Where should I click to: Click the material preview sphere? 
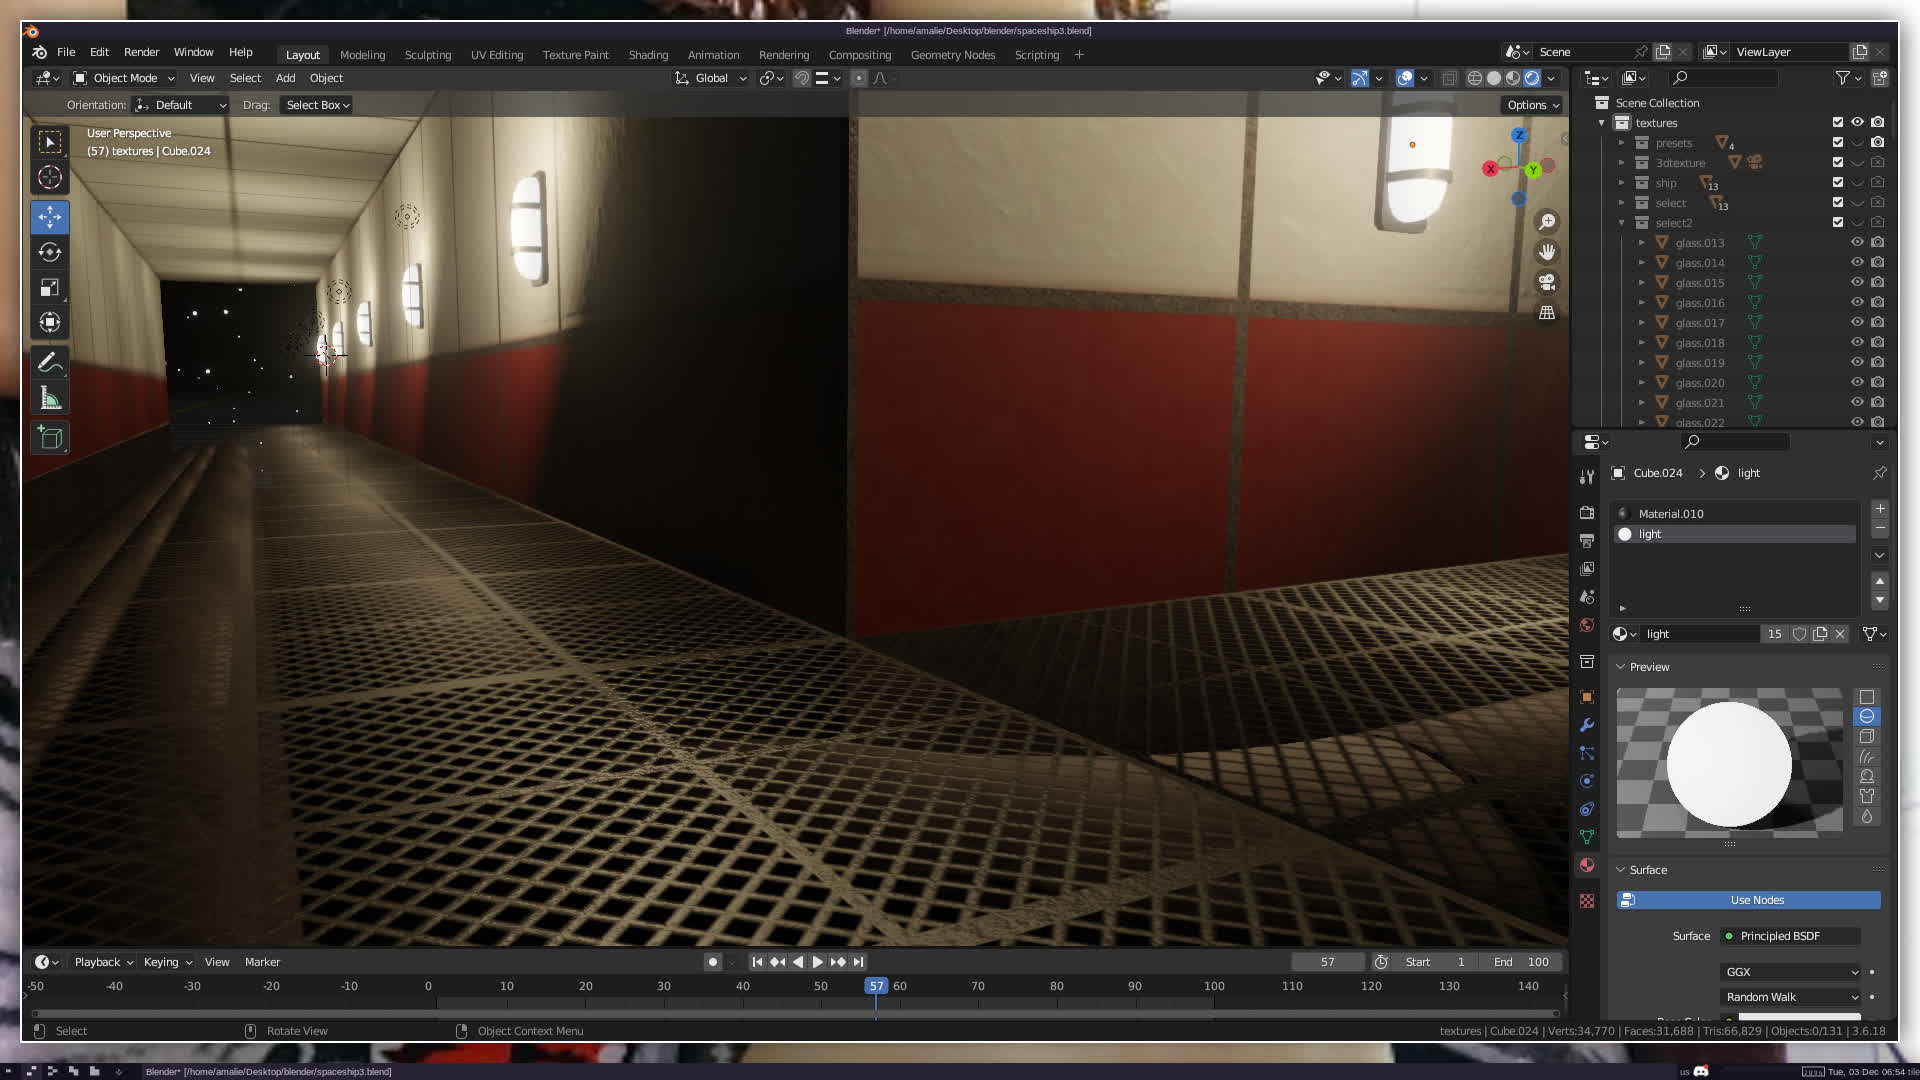pos(1729,764)
